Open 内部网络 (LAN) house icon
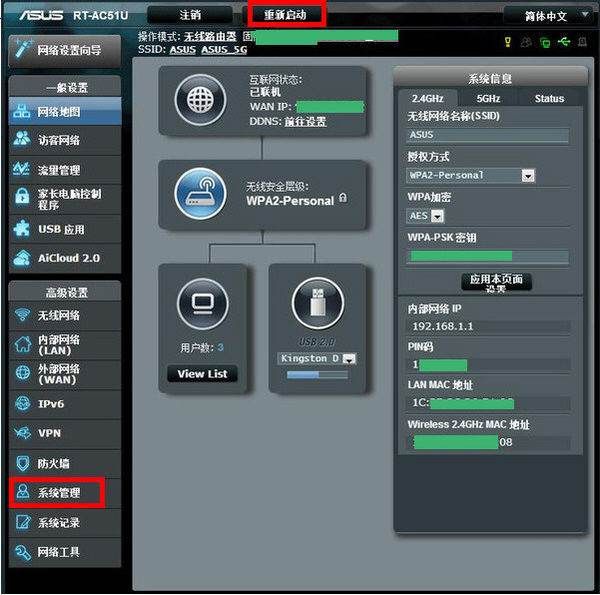600x595 pixels. [x=23, y=344]
